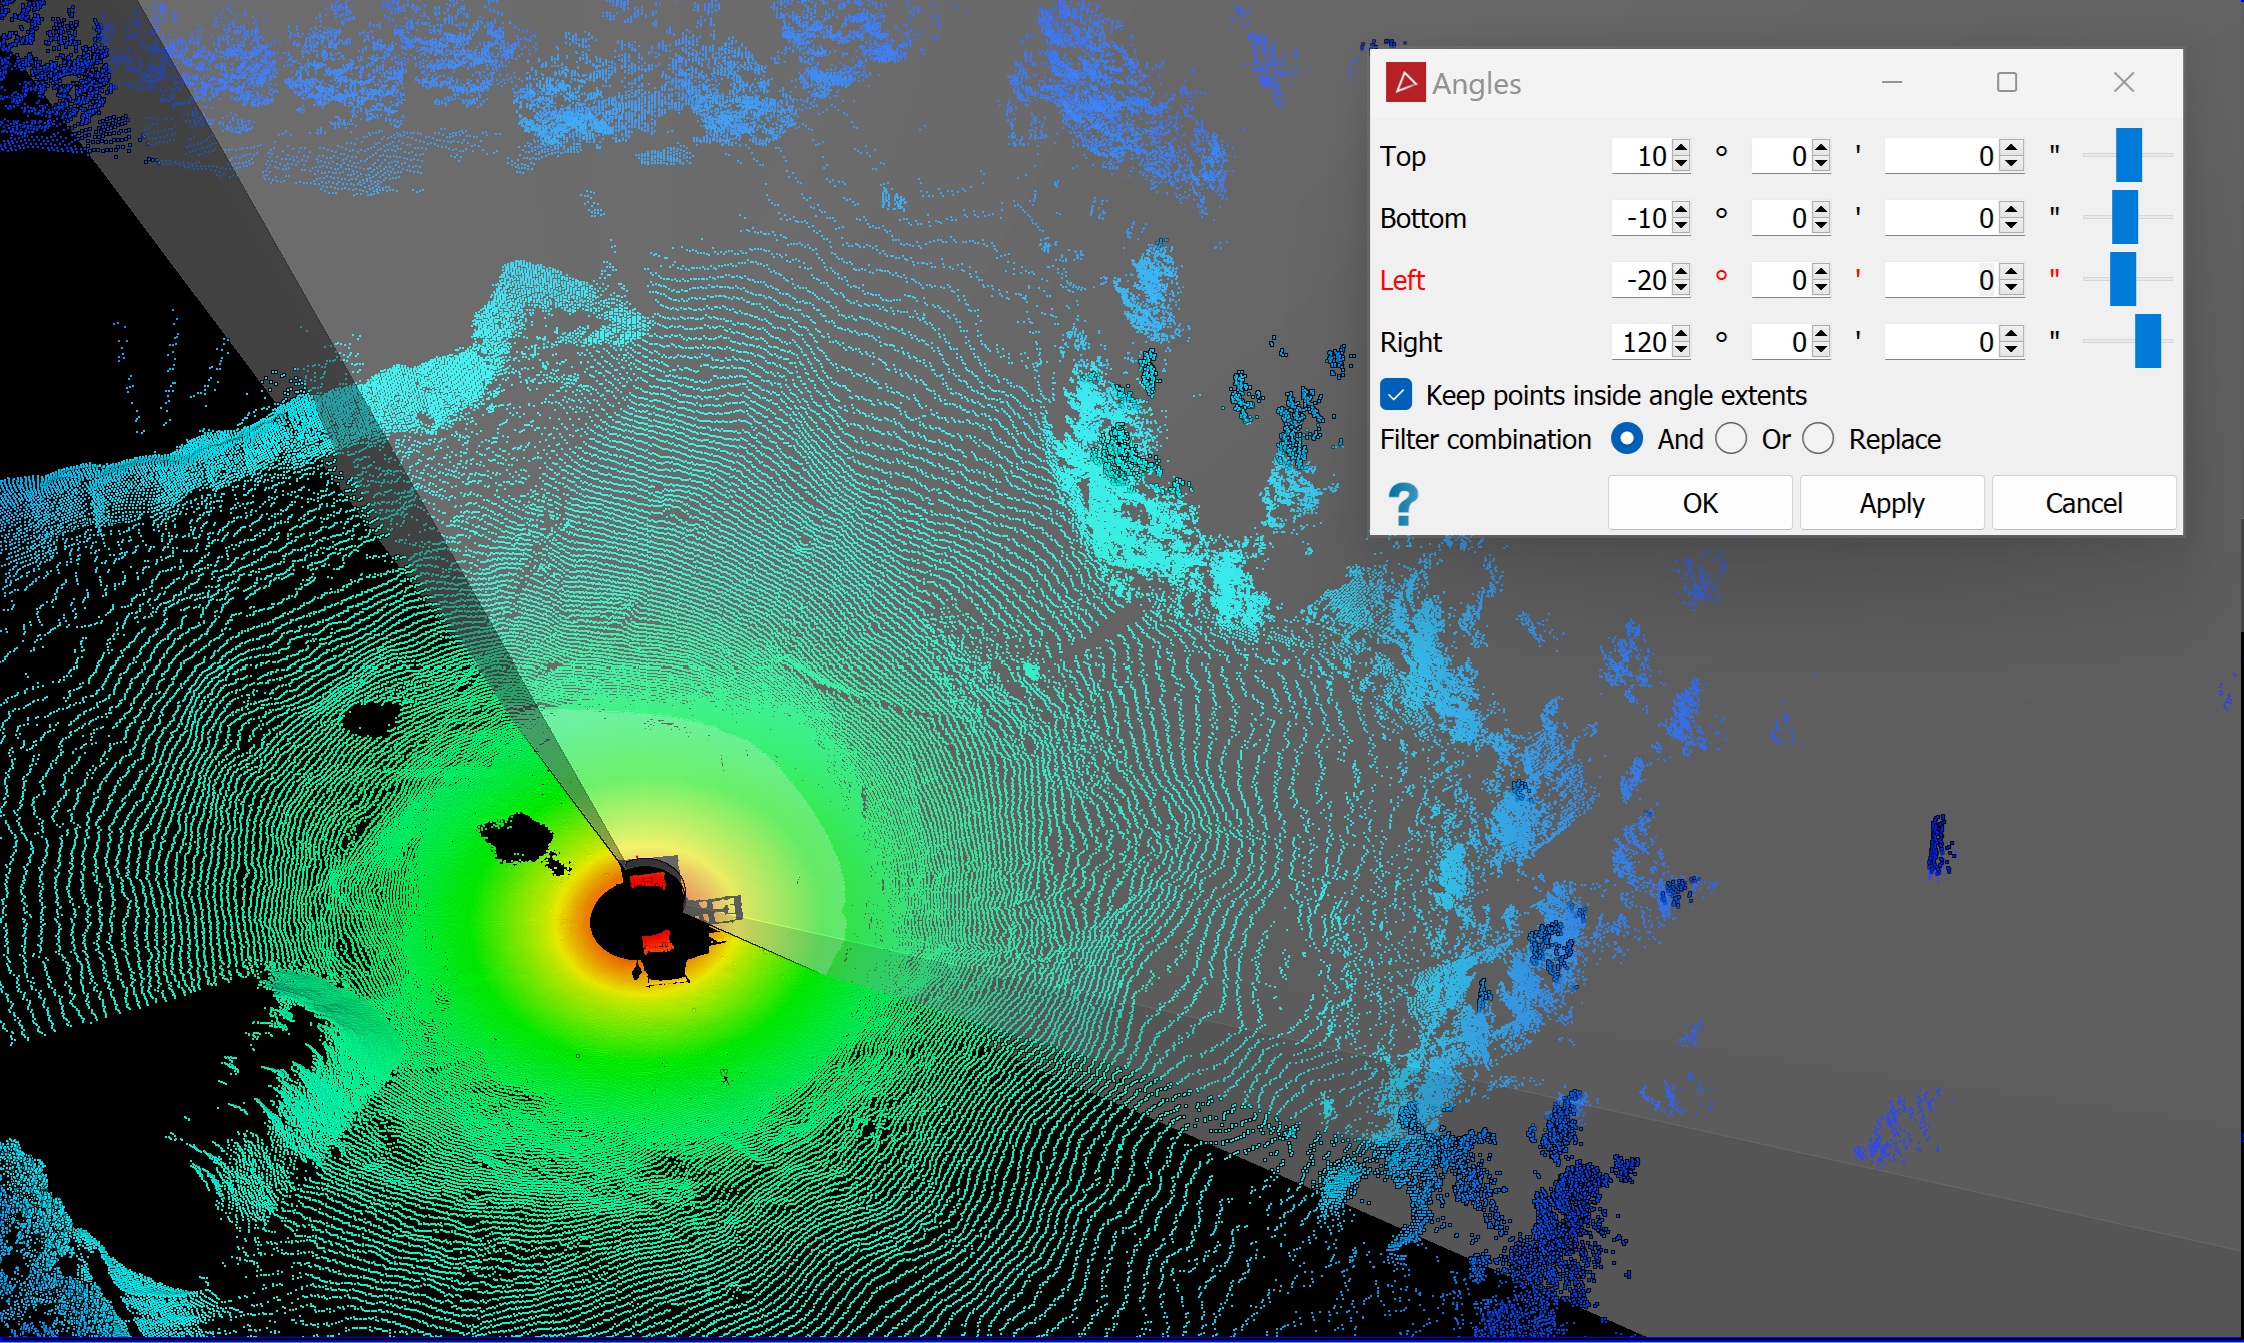Click the blue help question mark icon

click(1403, 504)
